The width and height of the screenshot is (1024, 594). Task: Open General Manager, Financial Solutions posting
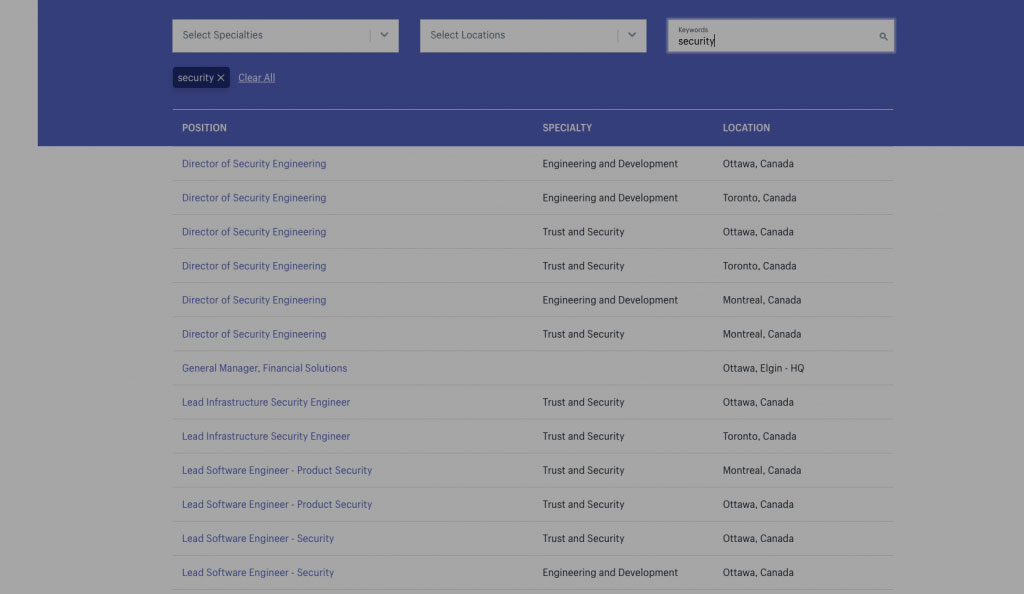pos(264,368)
